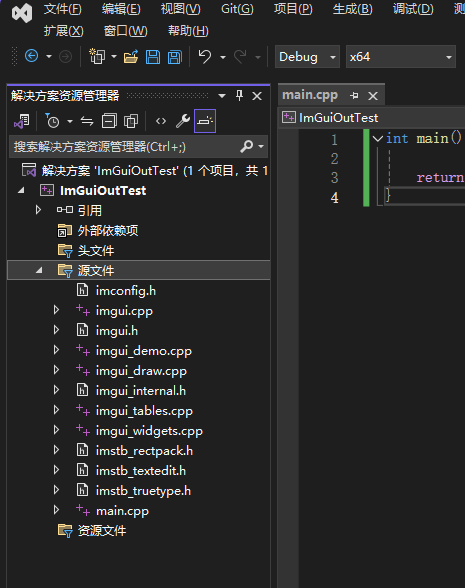Screen dimensions: 465x588
Task: Open the pending changes filter dropdown
Action: 70,121
